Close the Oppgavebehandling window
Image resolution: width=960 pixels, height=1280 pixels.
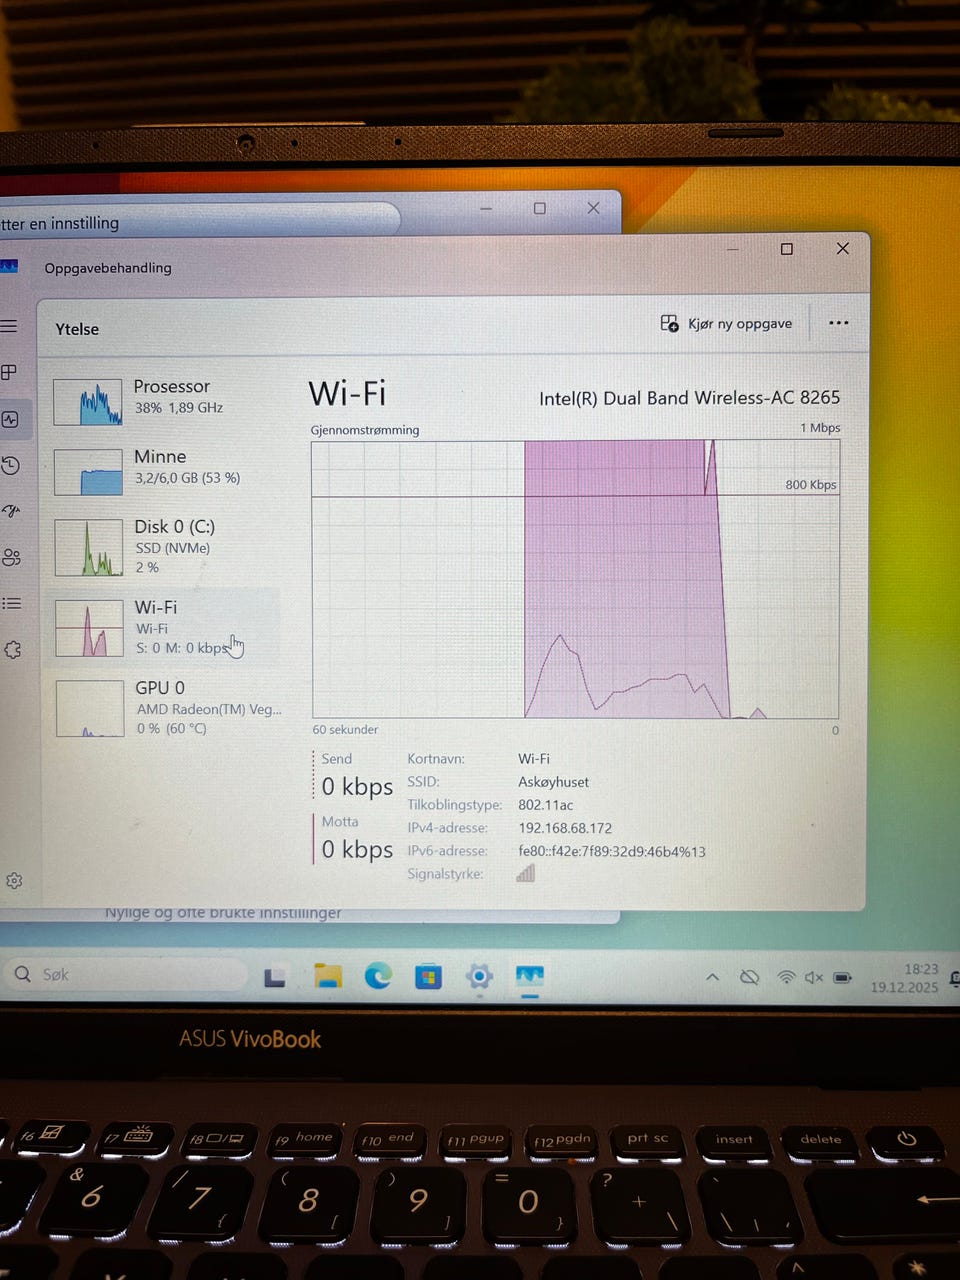[x=843, y=248]
